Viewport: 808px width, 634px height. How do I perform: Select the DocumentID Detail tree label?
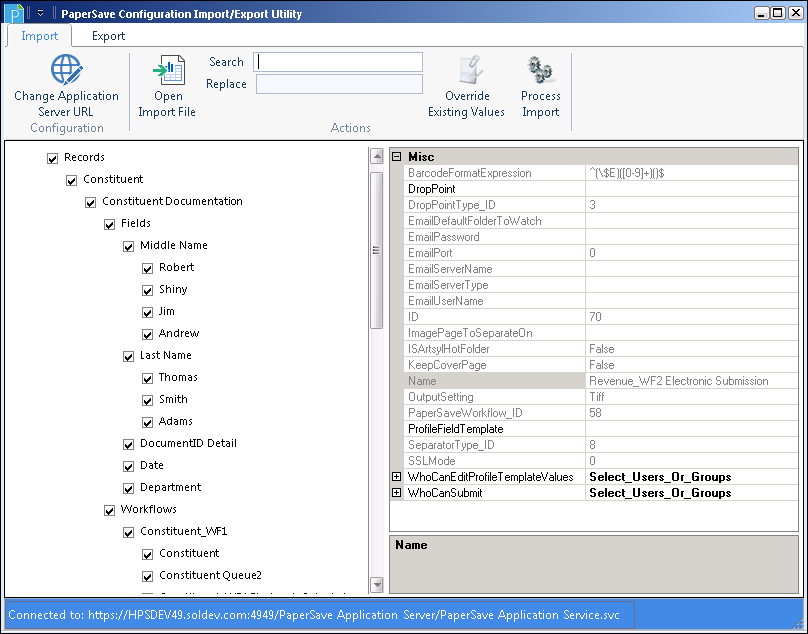188,443
